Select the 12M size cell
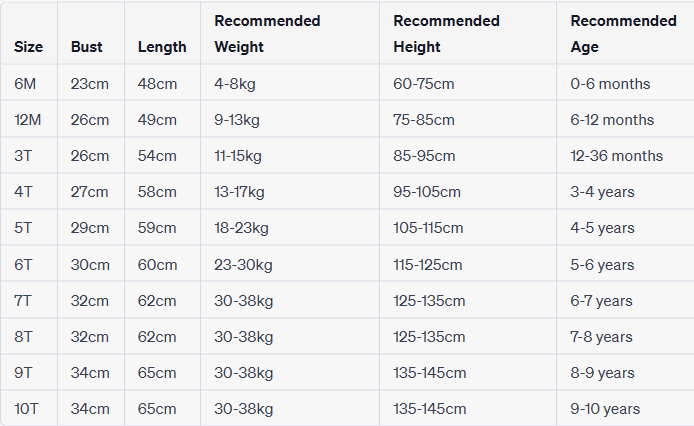 tap(29, 120)
